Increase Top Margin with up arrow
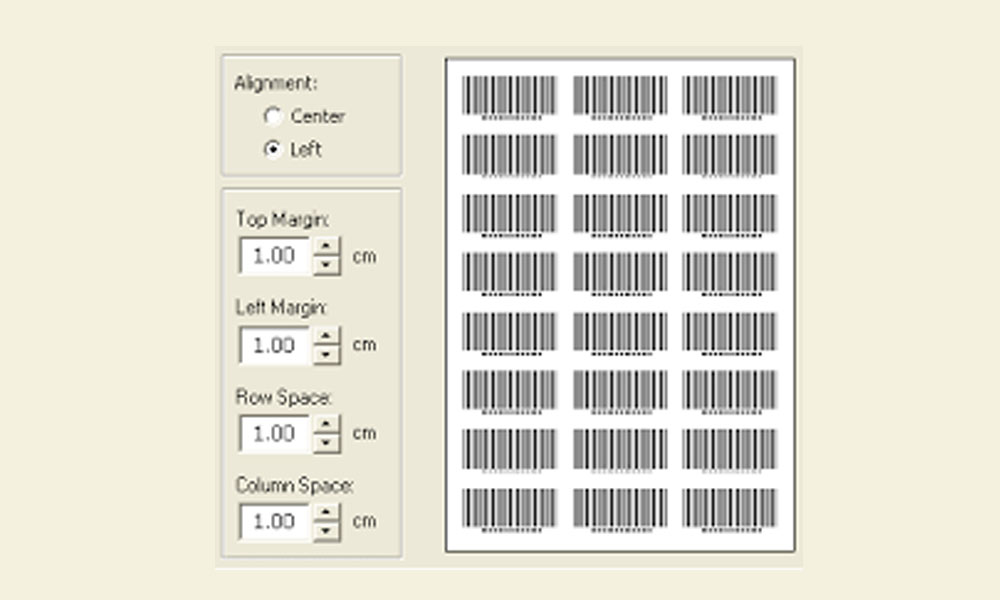The width and height of the screenshot is (1000, 600). (x=327, y=246)
